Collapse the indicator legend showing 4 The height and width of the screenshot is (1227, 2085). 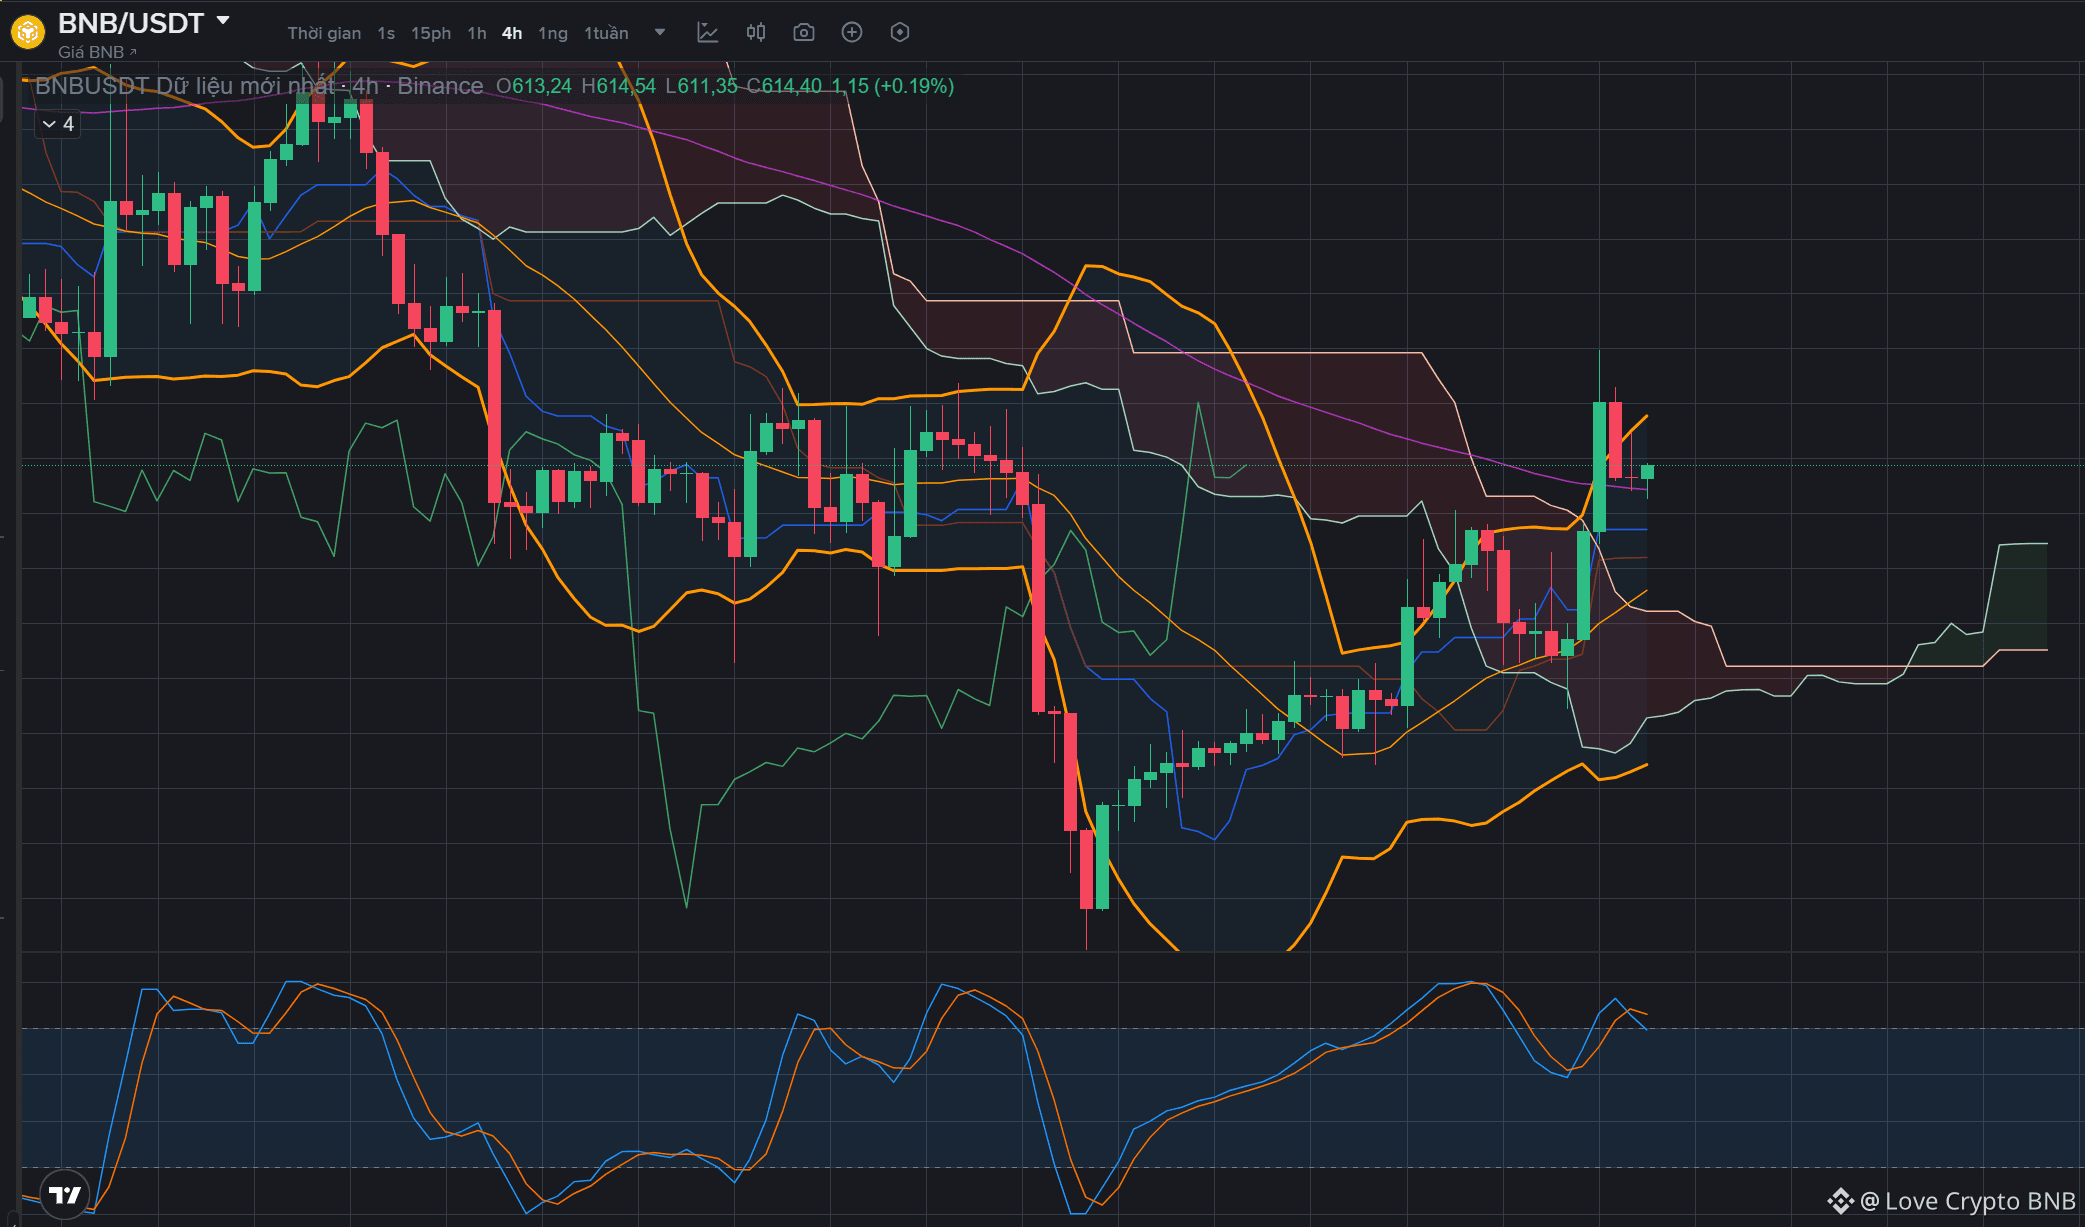pyautogui.click(x=58, y=124)
